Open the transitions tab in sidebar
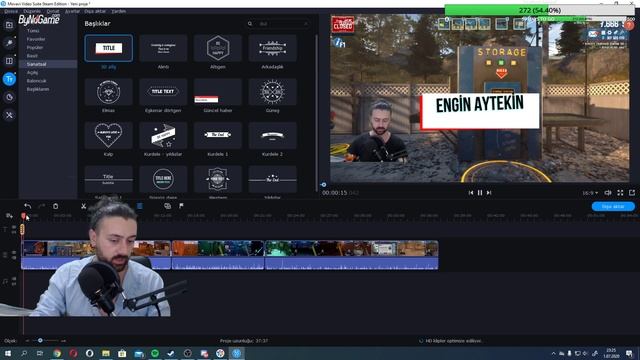This screenshot has height=360, width=640. (9, 61)
